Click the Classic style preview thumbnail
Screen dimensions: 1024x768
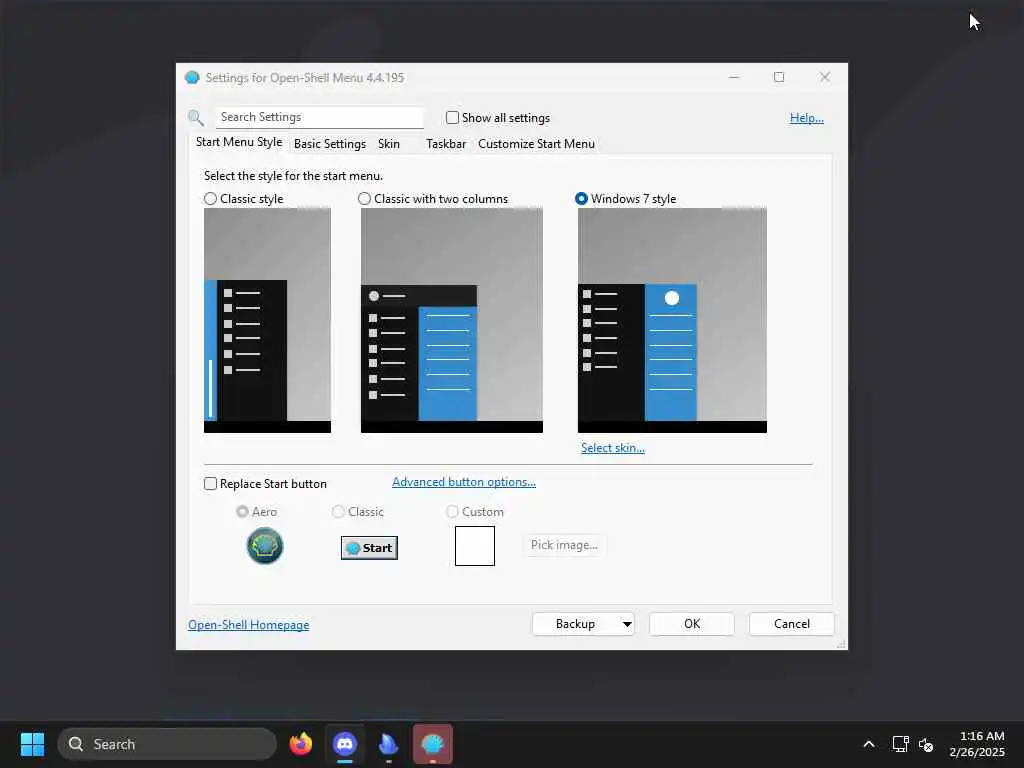tap(267, 320)
